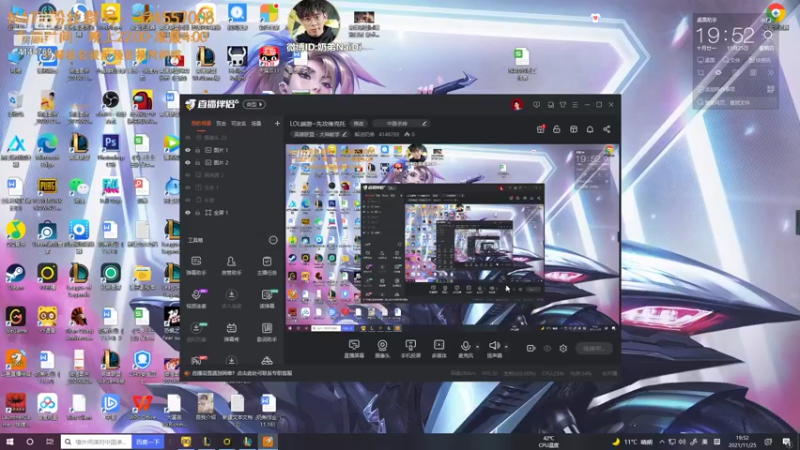Change the 英雄联盟 category selector

pyautogui.click(x=320, y=135)
